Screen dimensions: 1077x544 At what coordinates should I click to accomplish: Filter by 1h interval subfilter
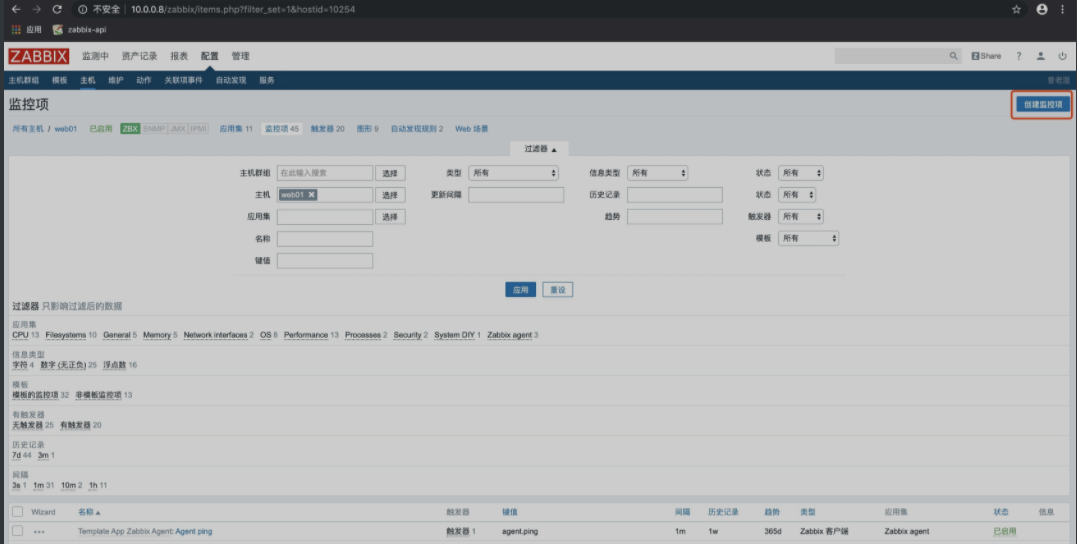pos(93,485)
